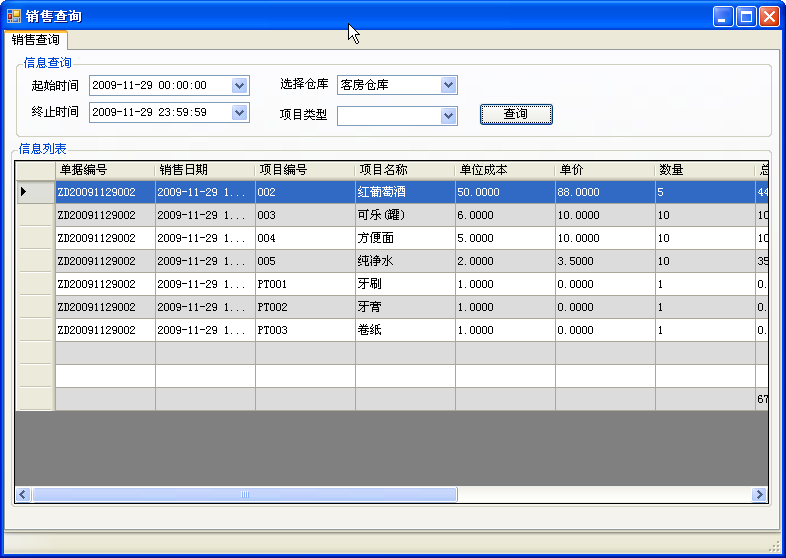Sort by 单价 column header

pos(605,170)
